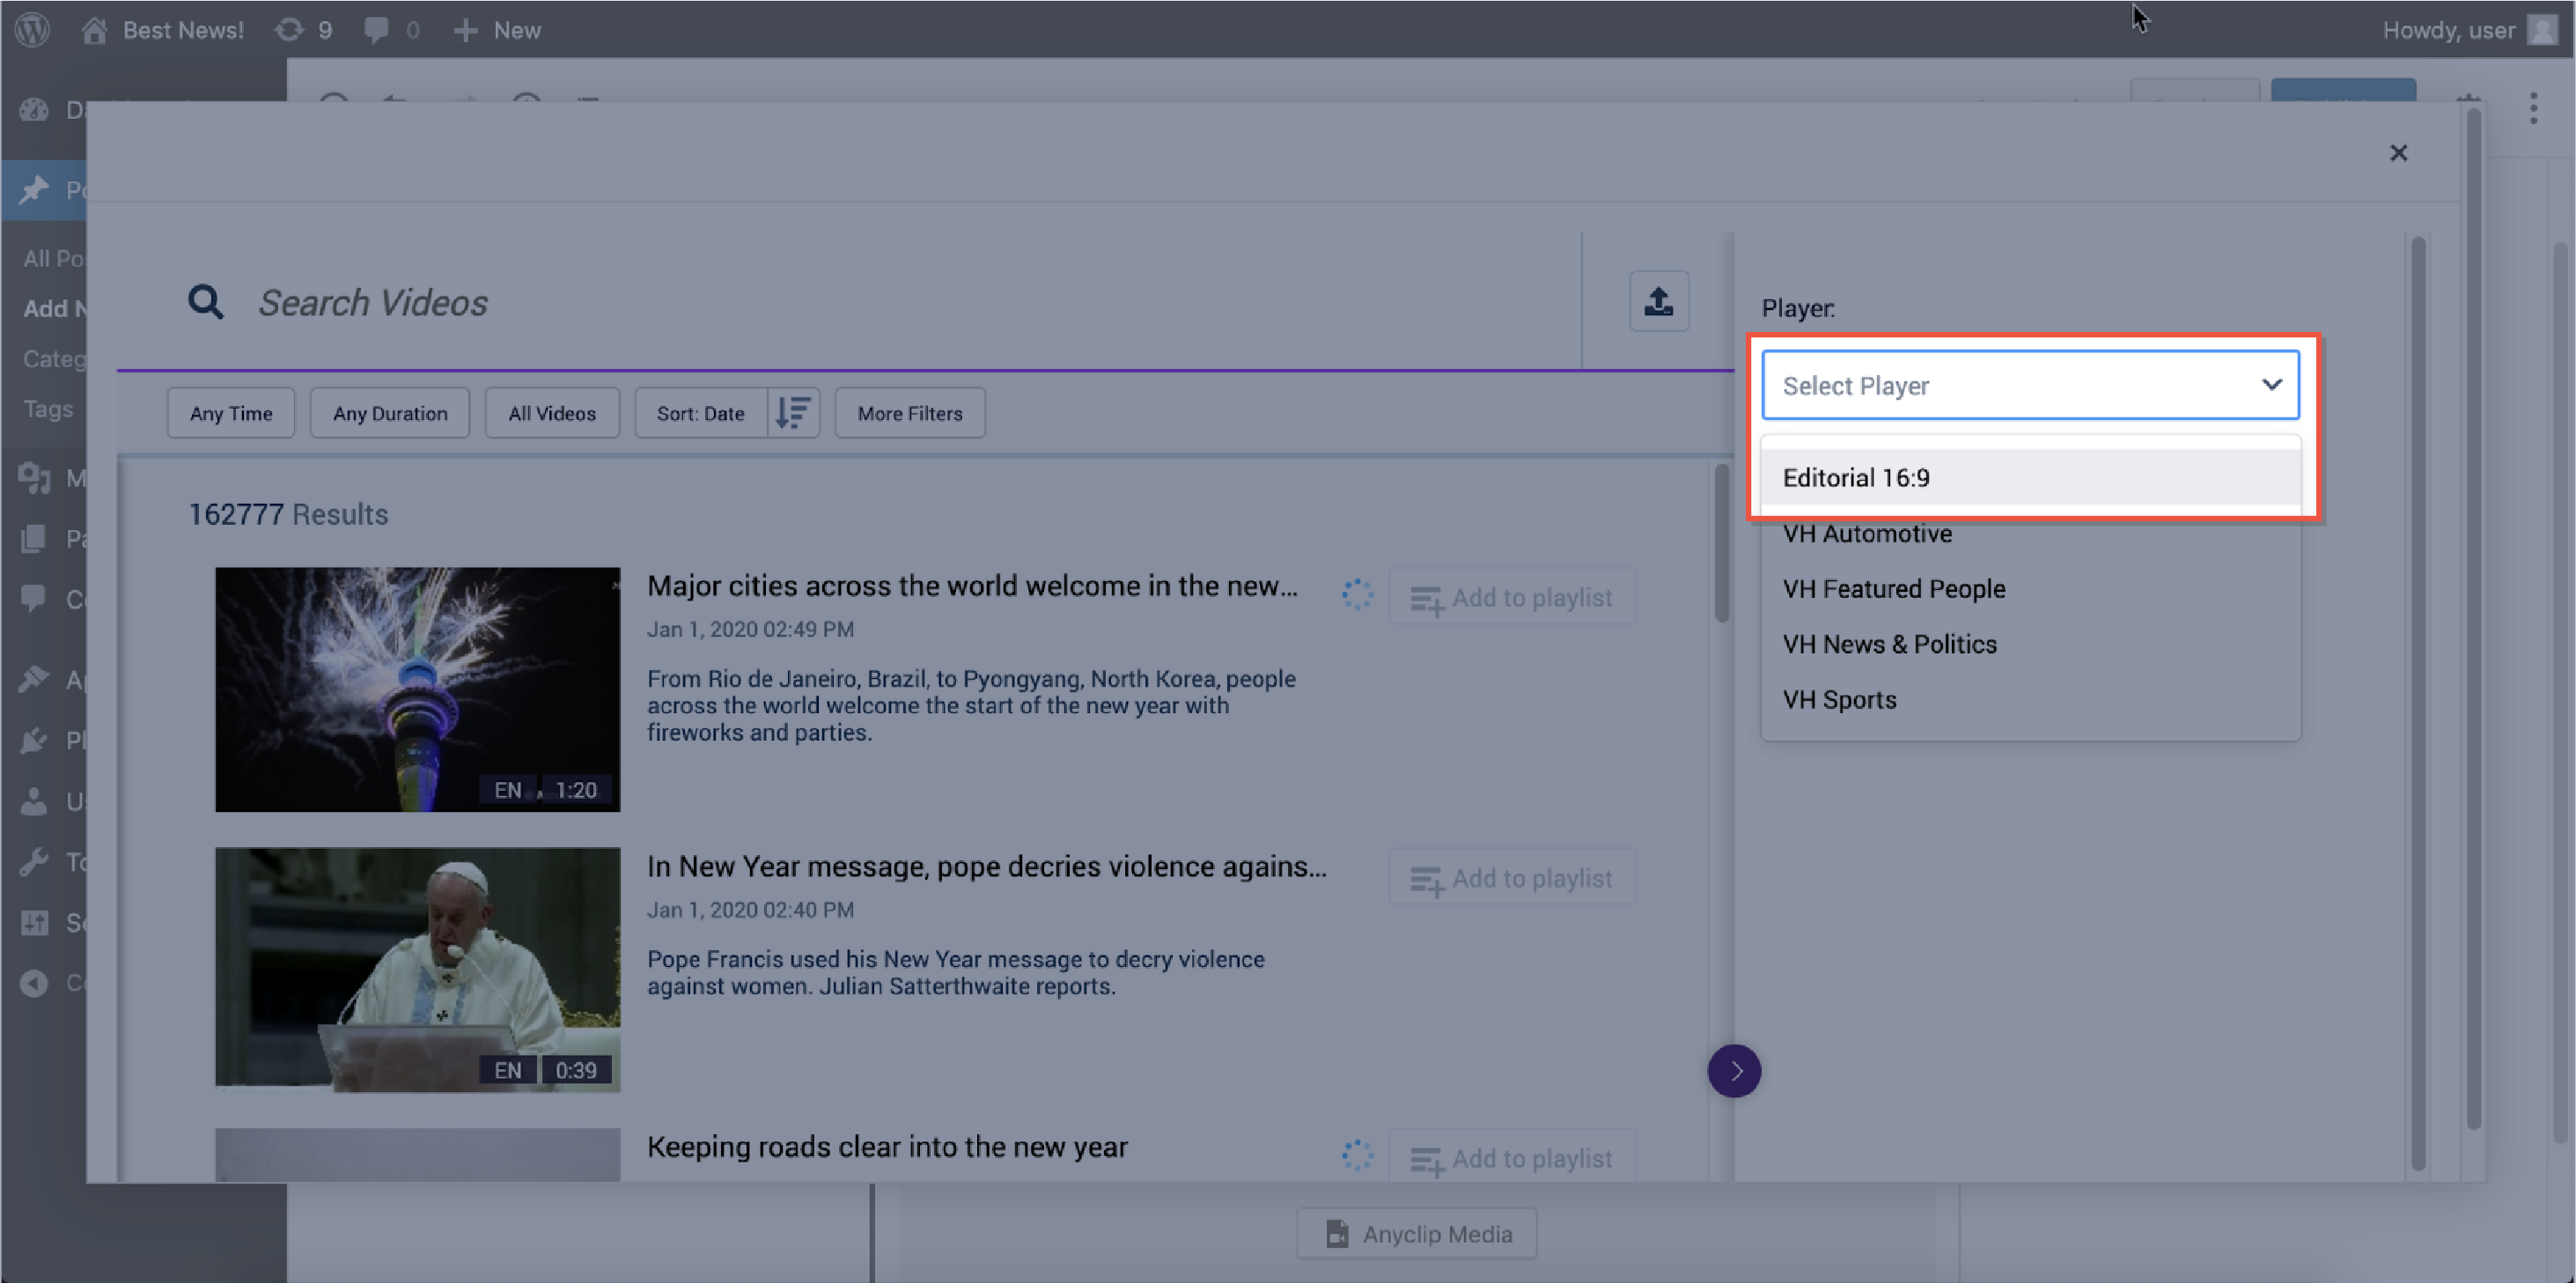The image size is (2576, 1283).
Task: Choose VH Featured People player option
Action: point(2030,588)
